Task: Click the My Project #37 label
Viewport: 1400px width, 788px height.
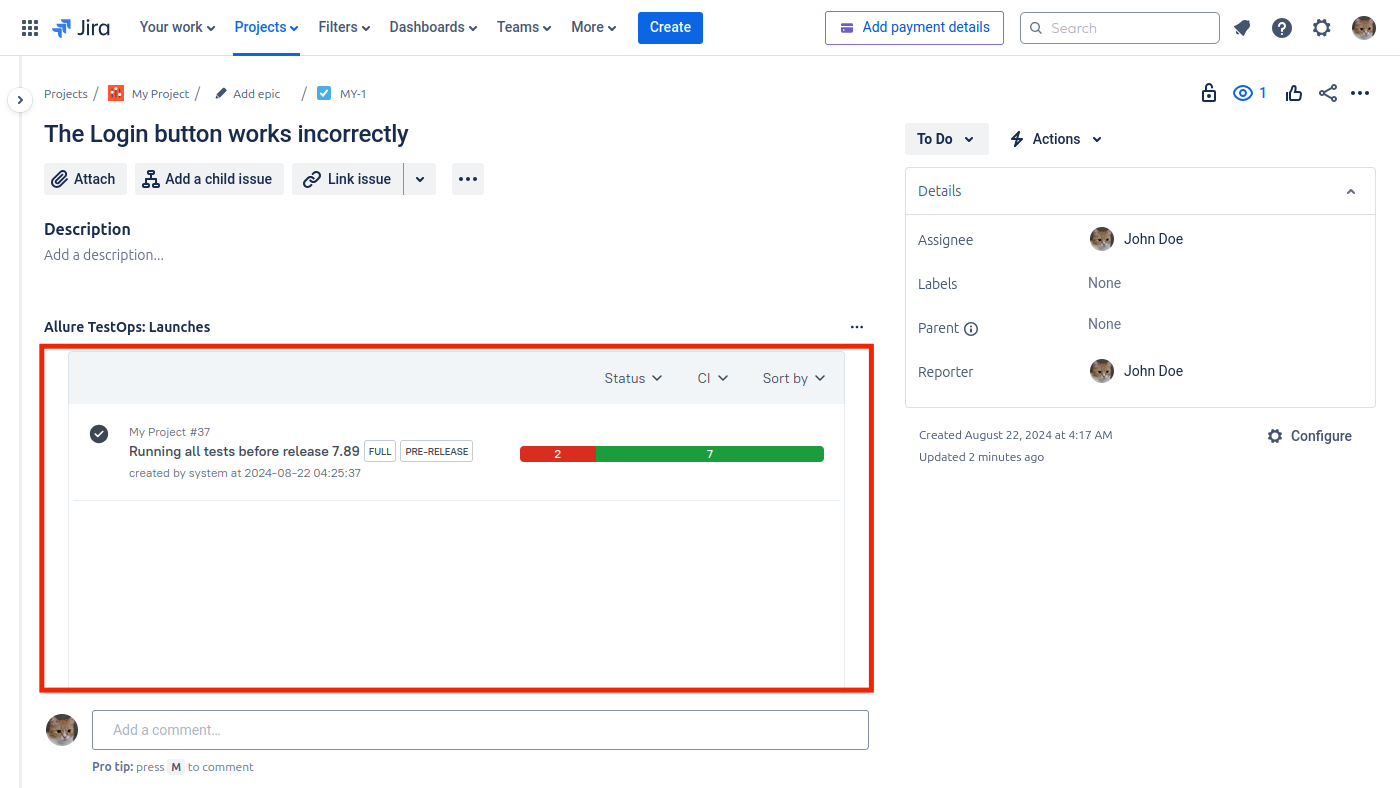Action: pos(170,432)
